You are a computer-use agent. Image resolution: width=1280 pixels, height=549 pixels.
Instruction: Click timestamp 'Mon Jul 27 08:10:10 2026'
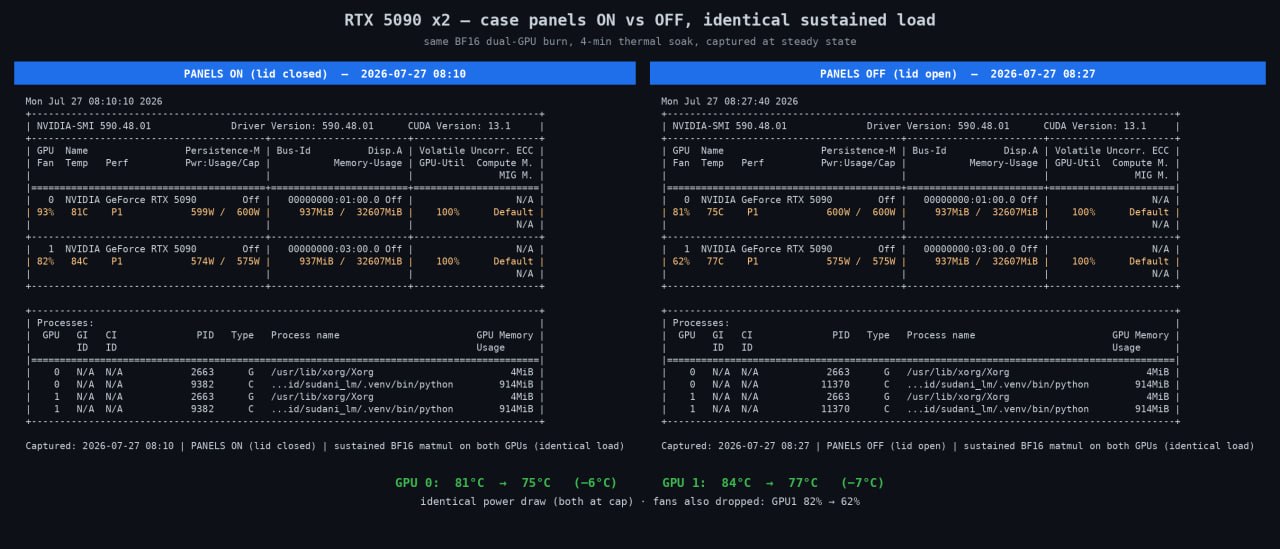[94, 101]
